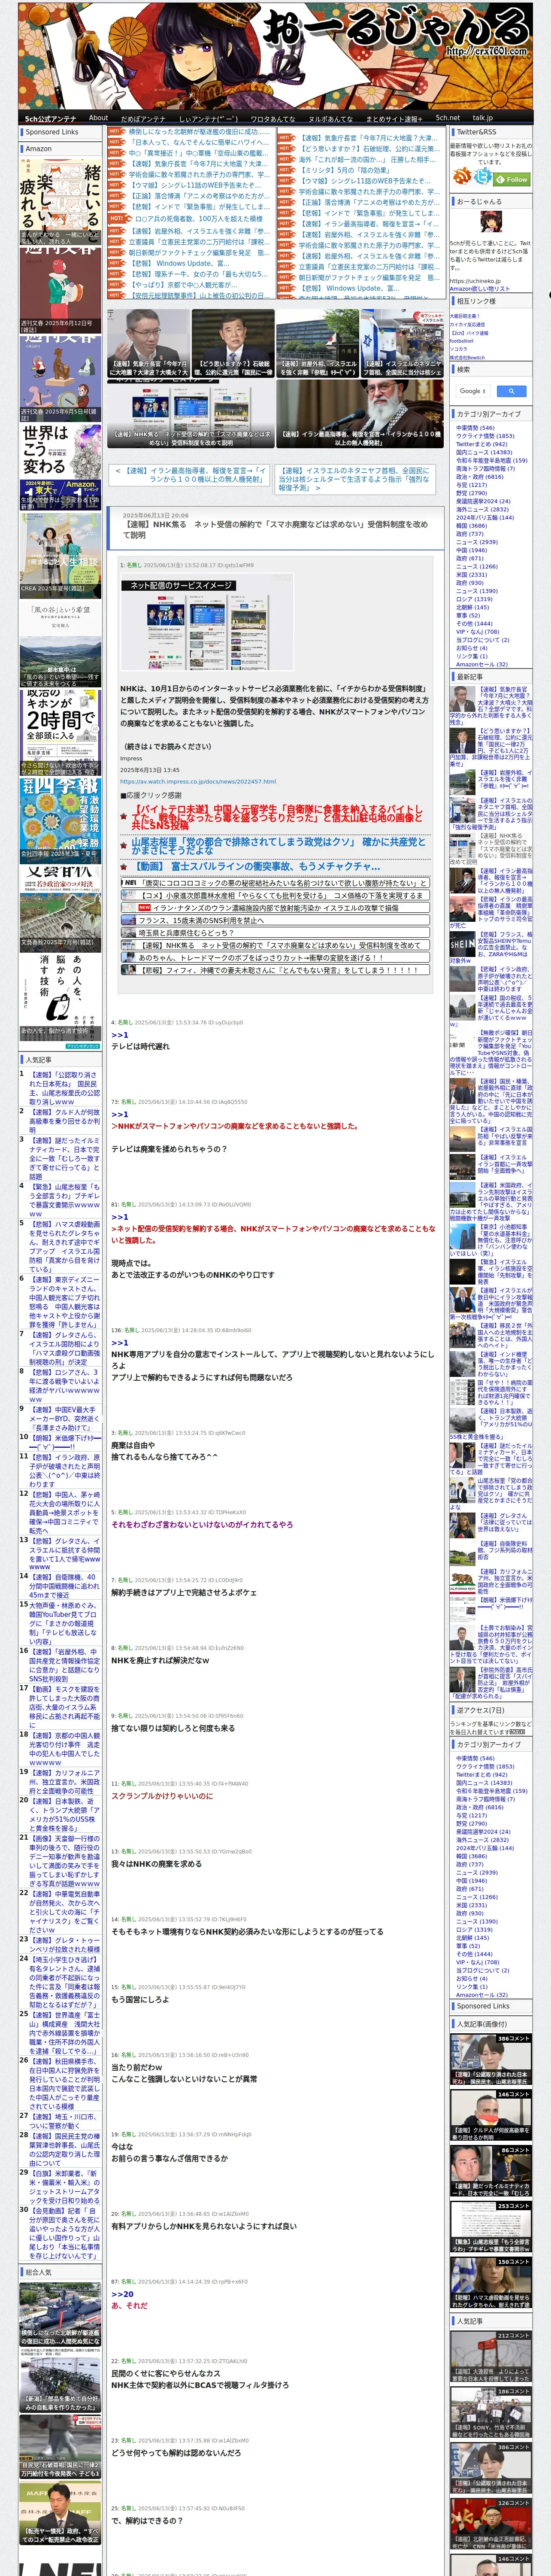Open the 中東情勢 (546) category

475,428
